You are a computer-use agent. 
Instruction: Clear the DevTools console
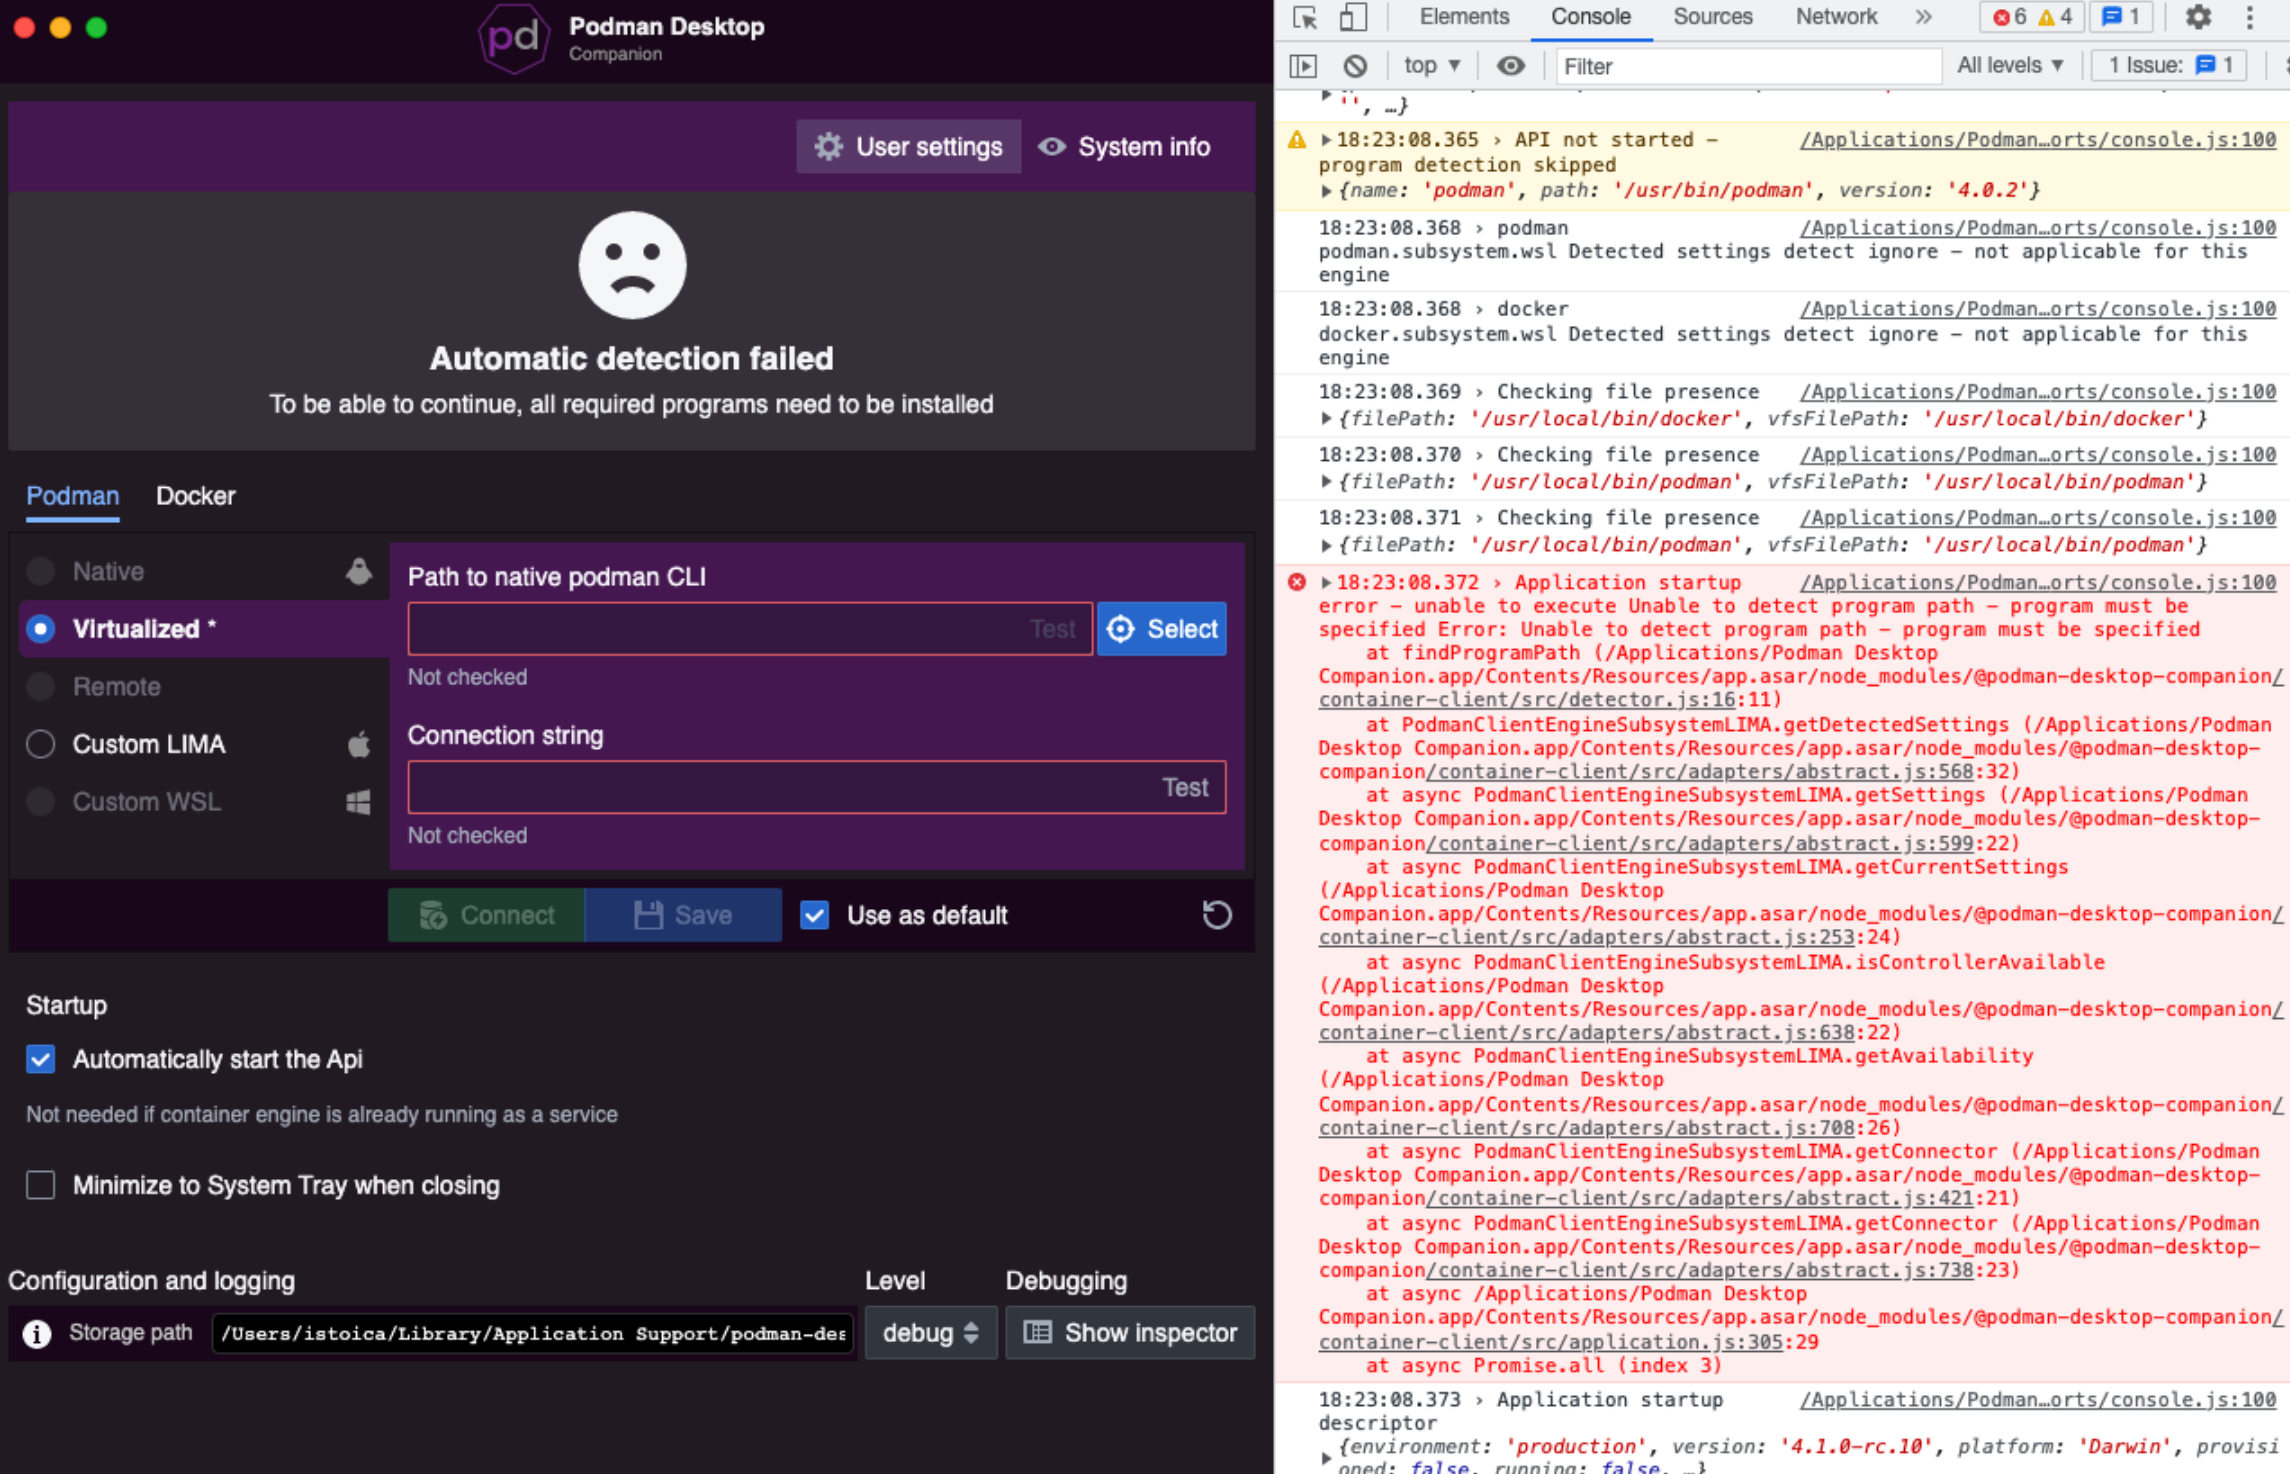click(1356, 65)
